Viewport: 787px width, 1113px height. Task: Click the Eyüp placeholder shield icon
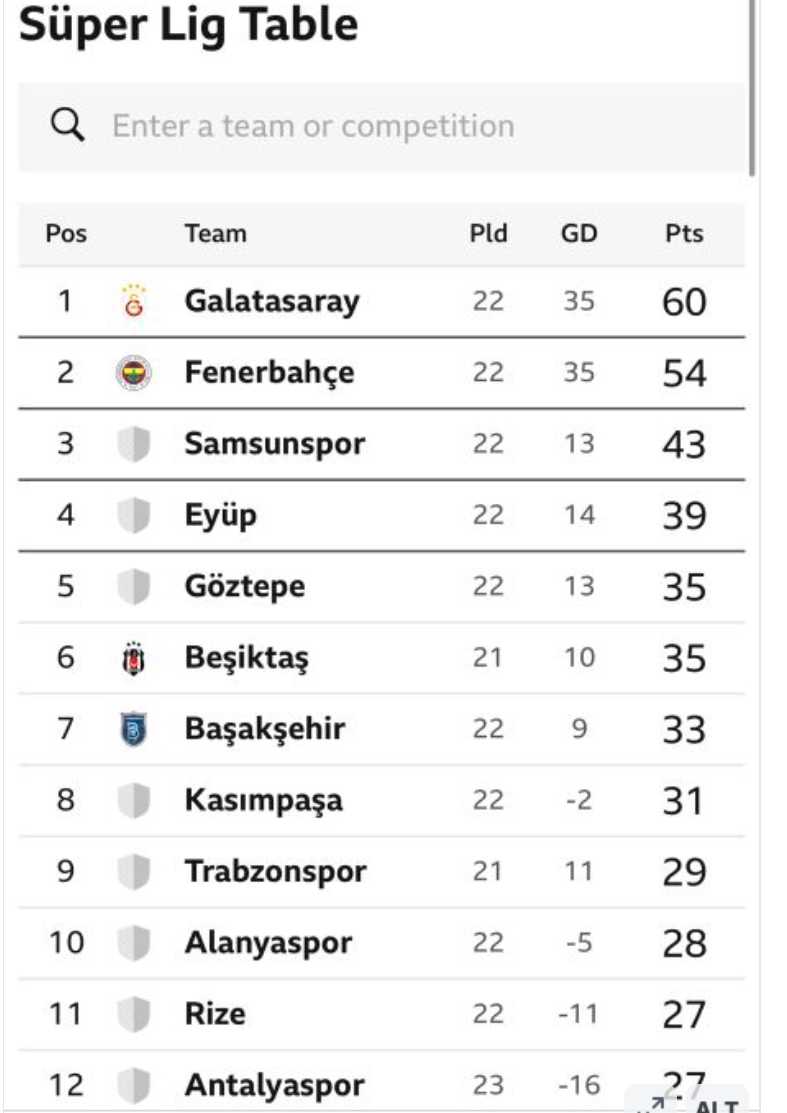pyautogui.click(x=133, y=515)
